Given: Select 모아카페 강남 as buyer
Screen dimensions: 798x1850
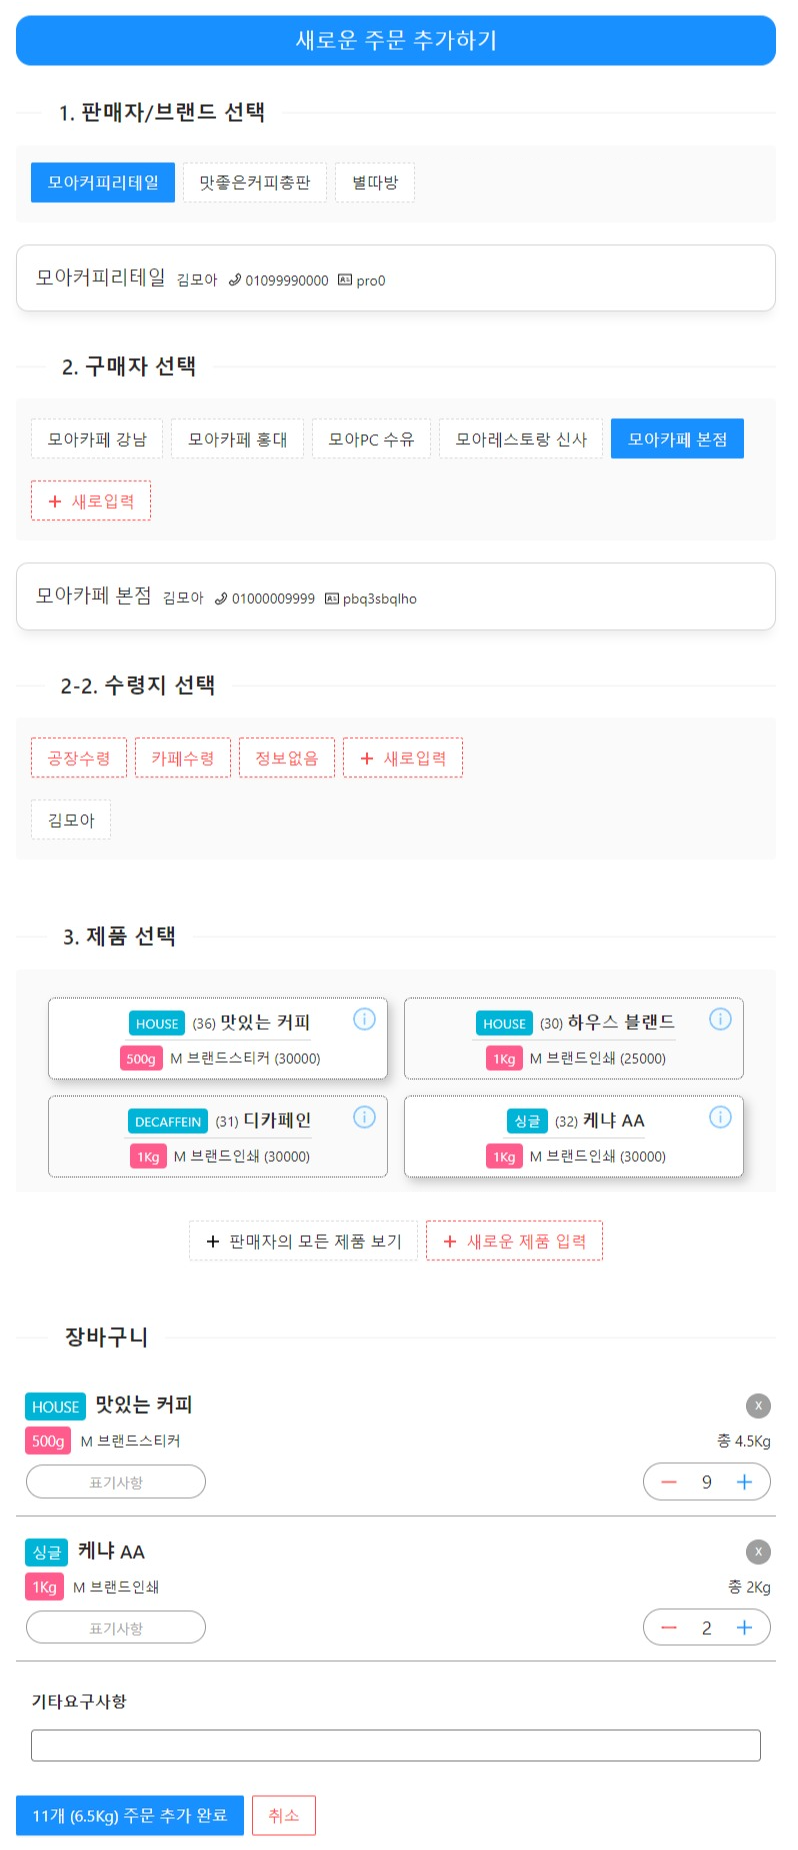Looking at the screenshot, I should tap(95, 438).
